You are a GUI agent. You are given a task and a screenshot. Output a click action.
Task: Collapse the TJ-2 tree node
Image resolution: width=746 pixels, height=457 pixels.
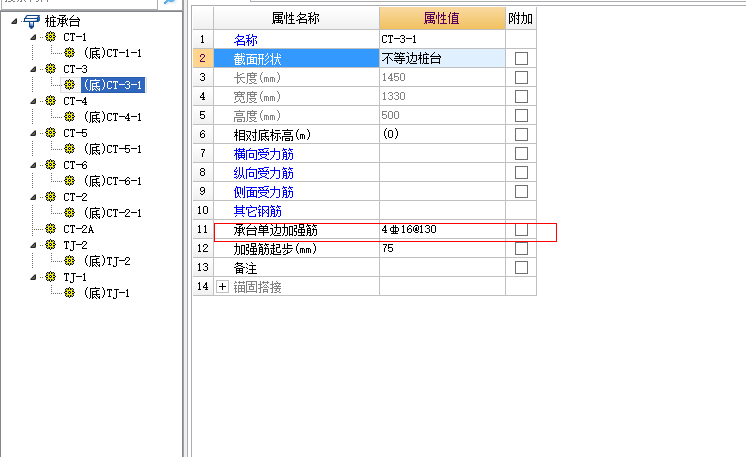[x=33, y=245]
